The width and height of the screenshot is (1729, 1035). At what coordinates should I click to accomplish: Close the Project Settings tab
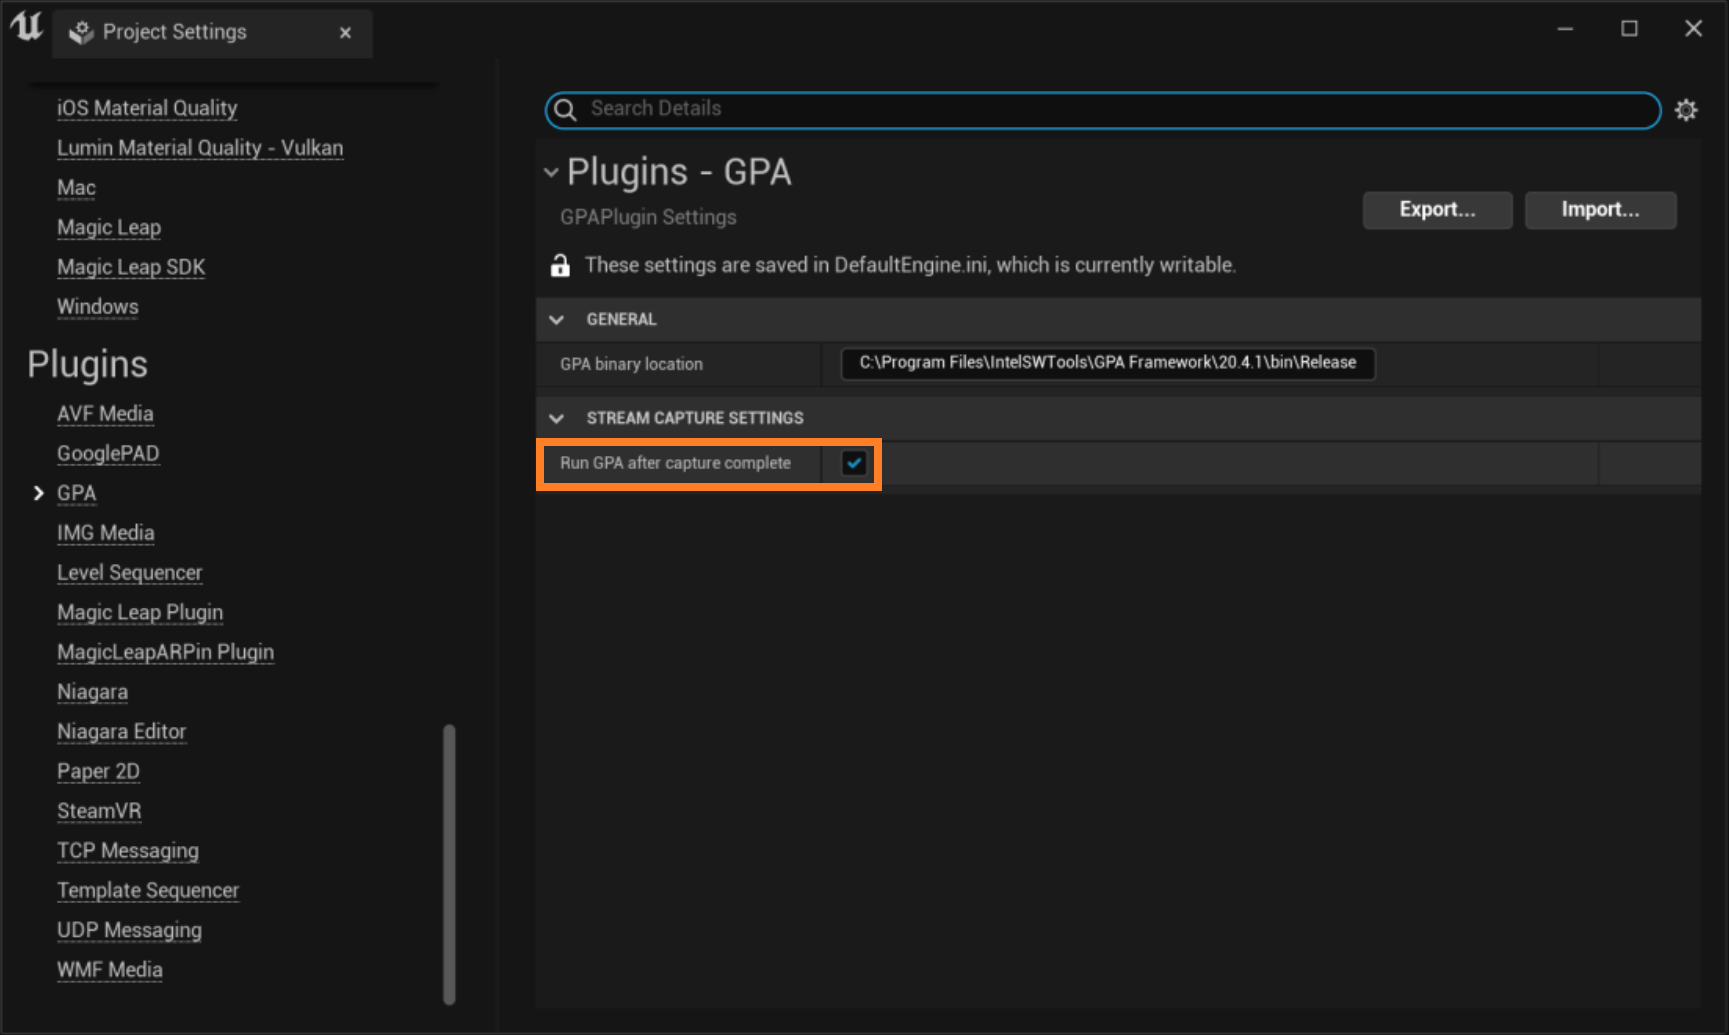345,33
